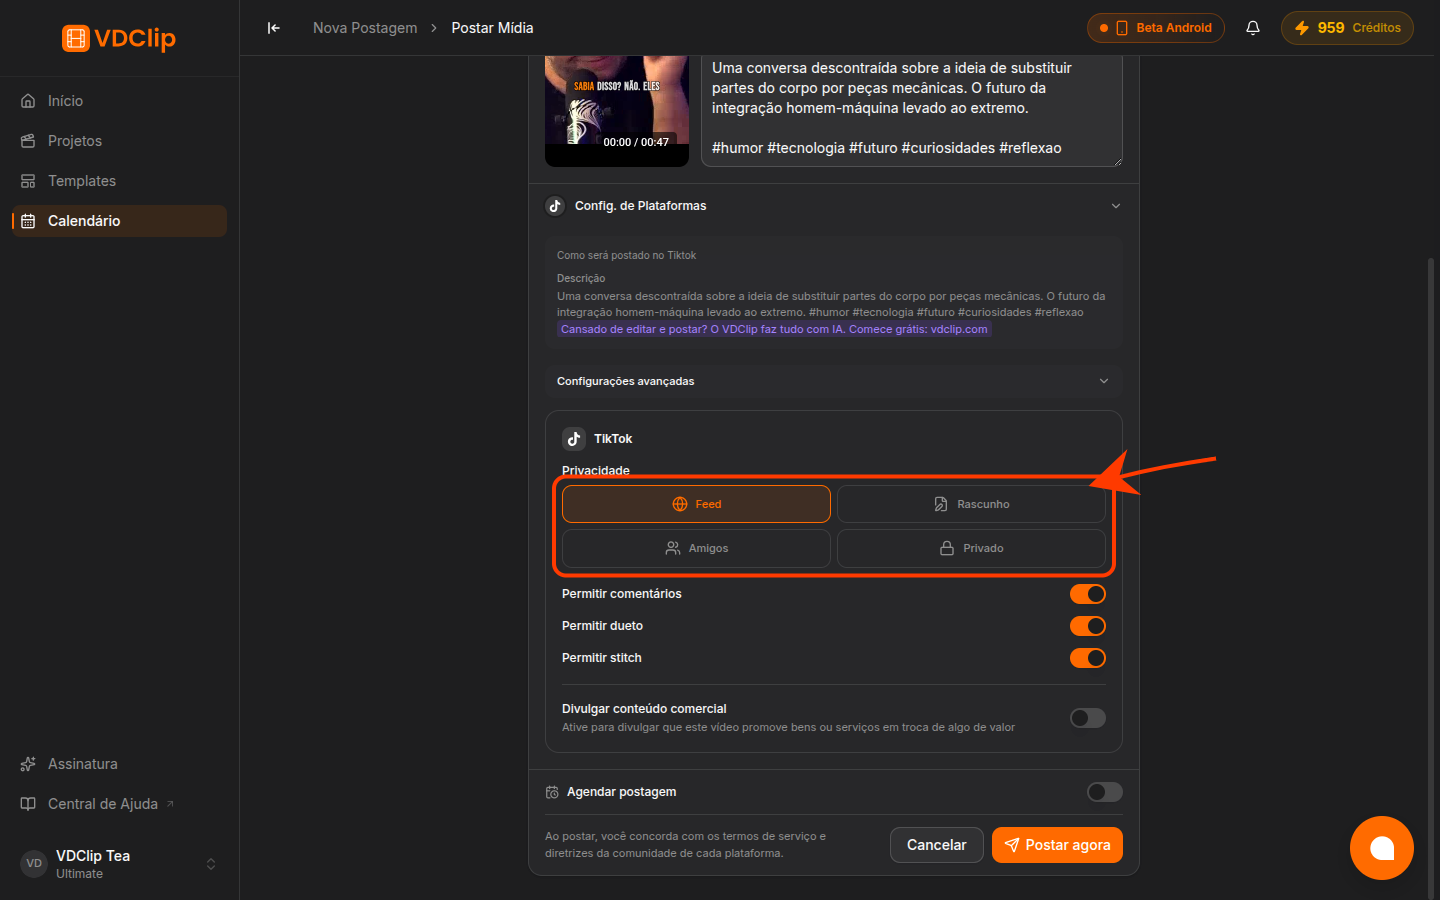Click the Postar Mídia breadcrumb
The height and width of the screenshot is (900, 1440).
[x=492, y=28]
